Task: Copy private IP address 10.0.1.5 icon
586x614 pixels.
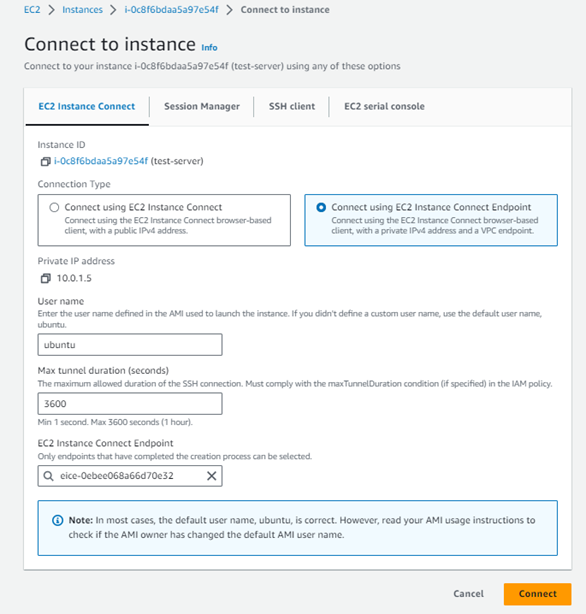Action: (x=45, y=278)
